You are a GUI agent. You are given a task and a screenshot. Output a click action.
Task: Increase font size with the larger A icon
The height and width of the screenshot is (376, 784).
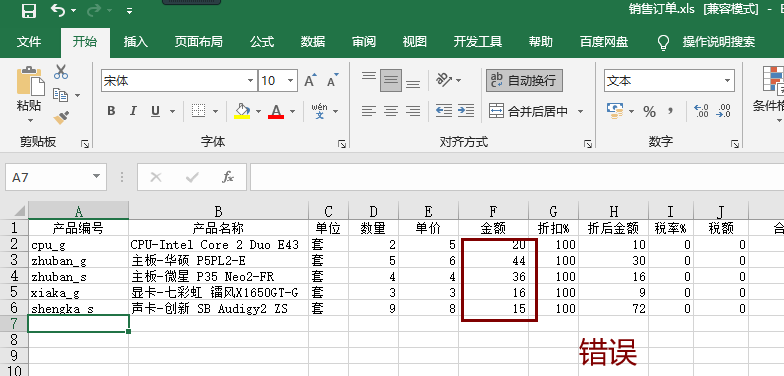(310, 80)
